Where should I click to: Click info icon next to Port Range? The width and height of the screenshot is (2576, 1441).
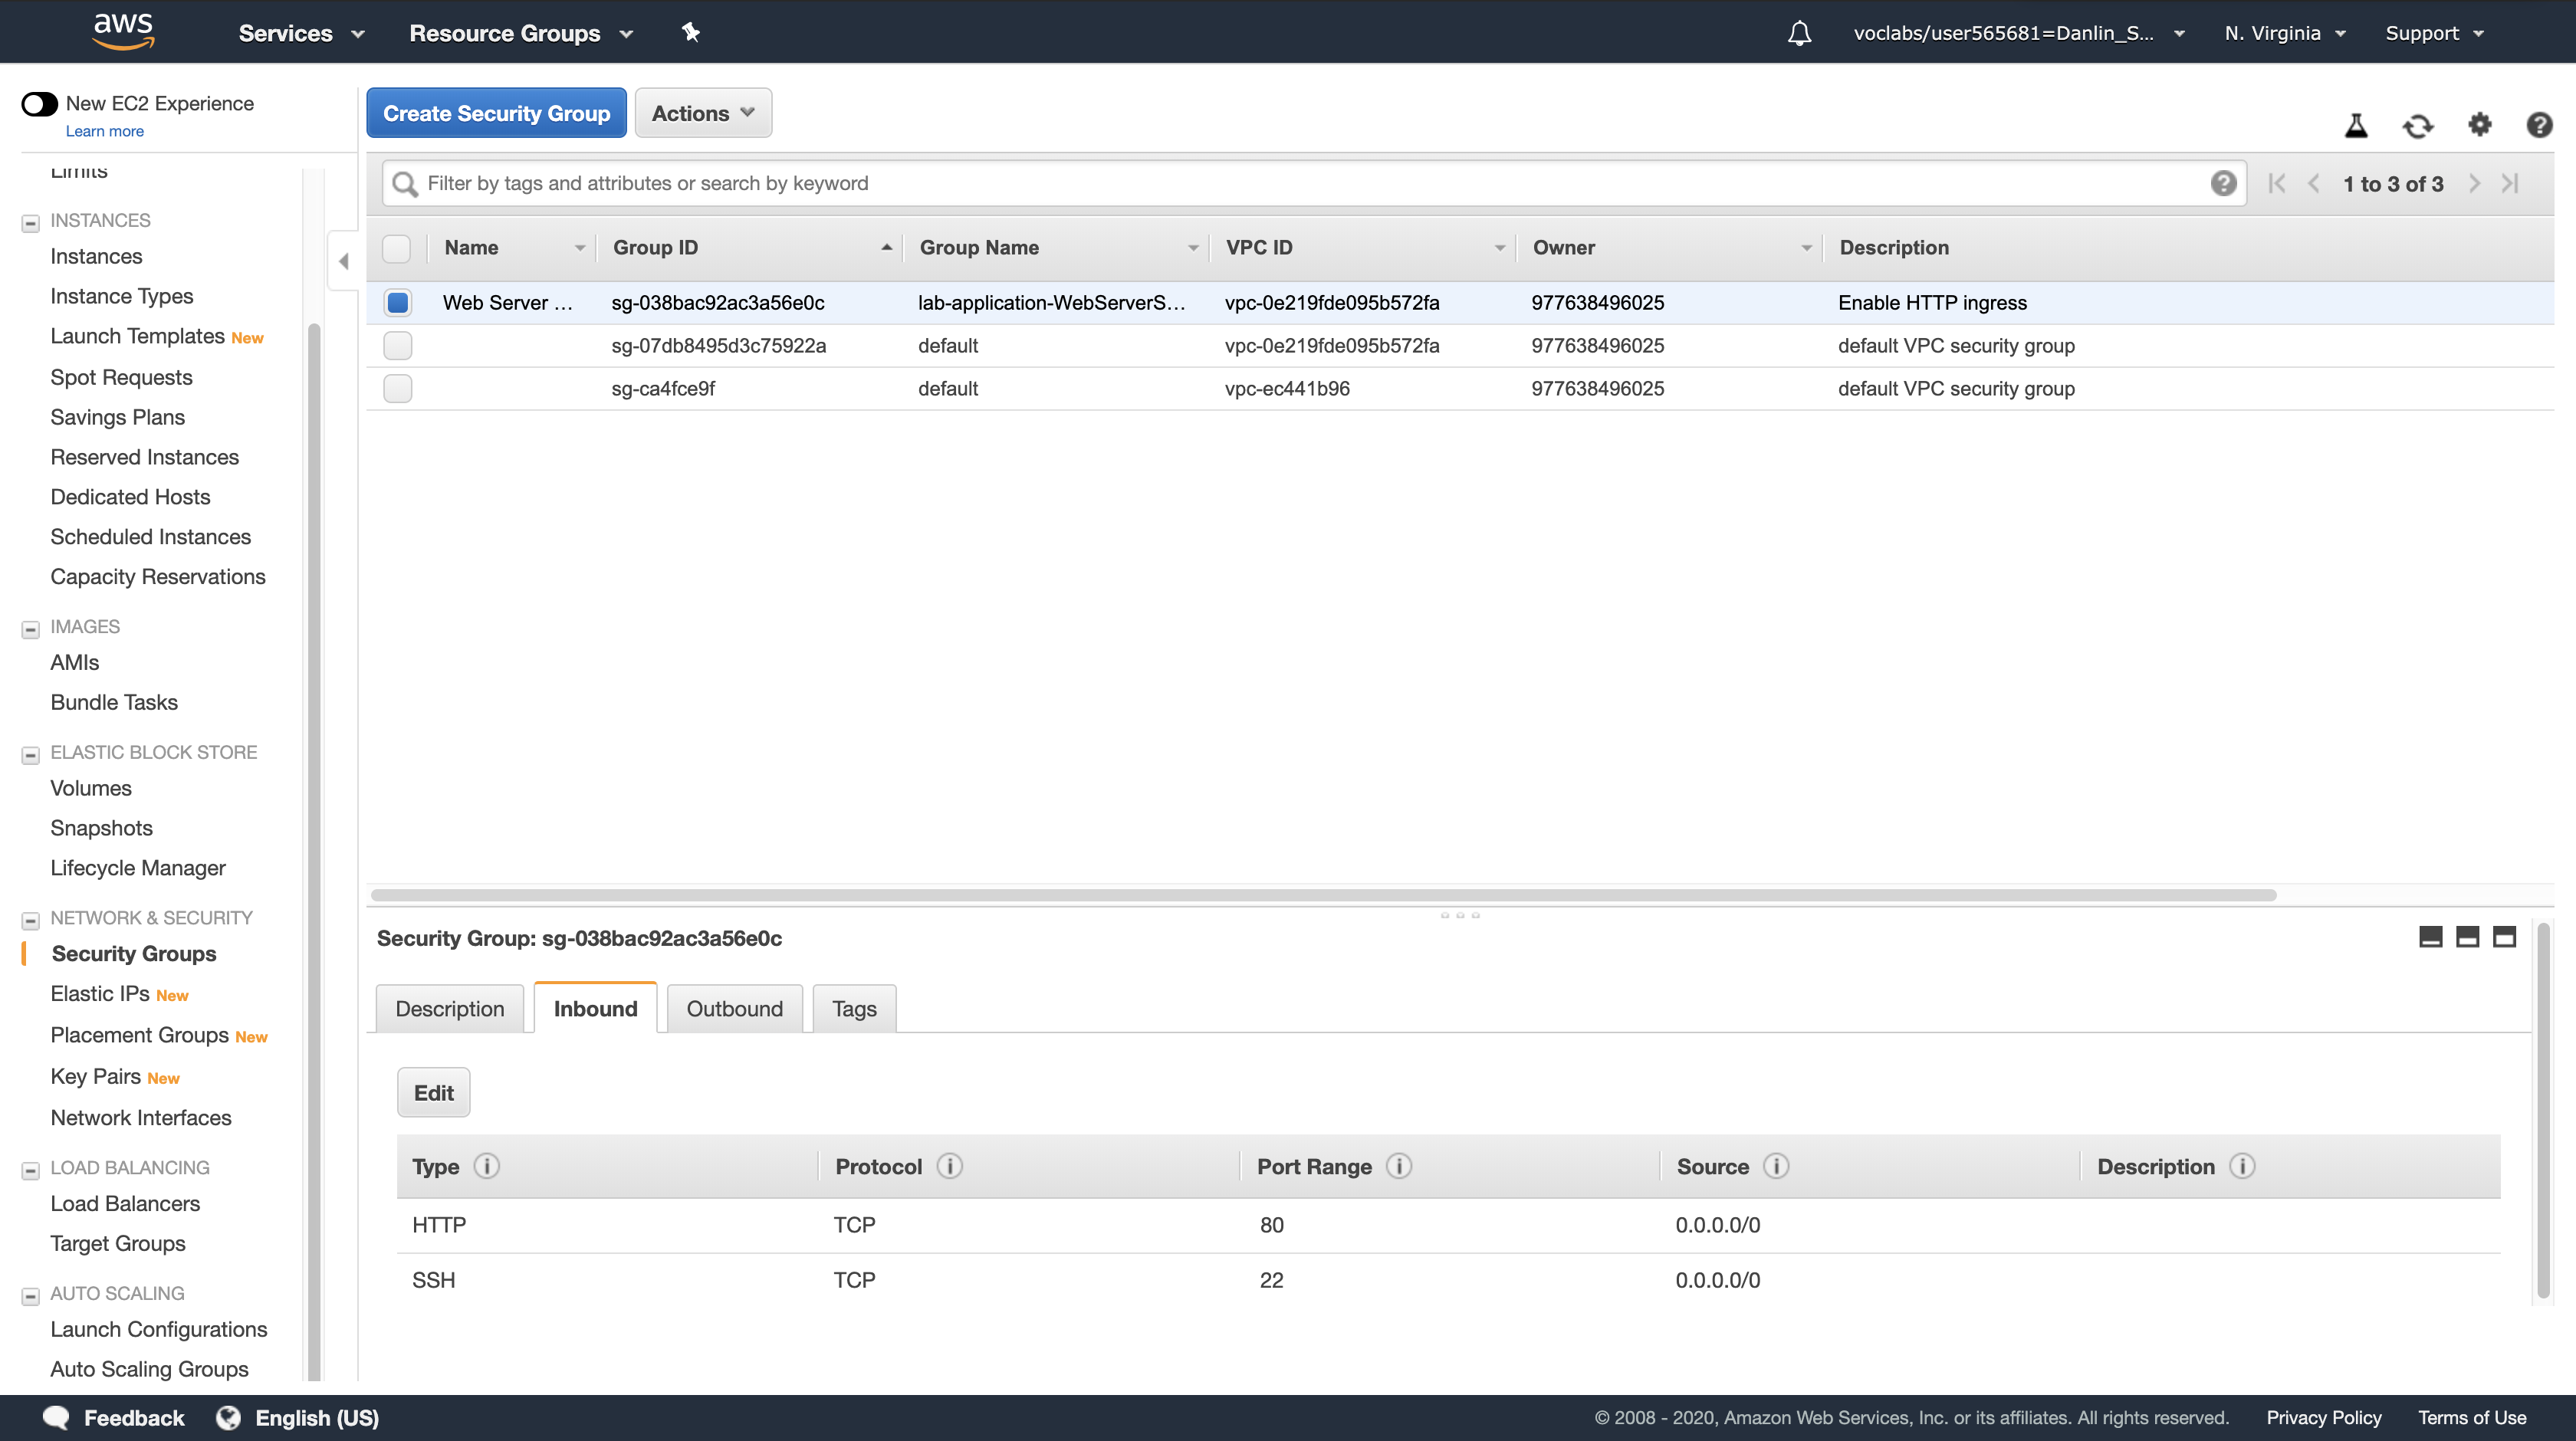pos(1399,1166)
